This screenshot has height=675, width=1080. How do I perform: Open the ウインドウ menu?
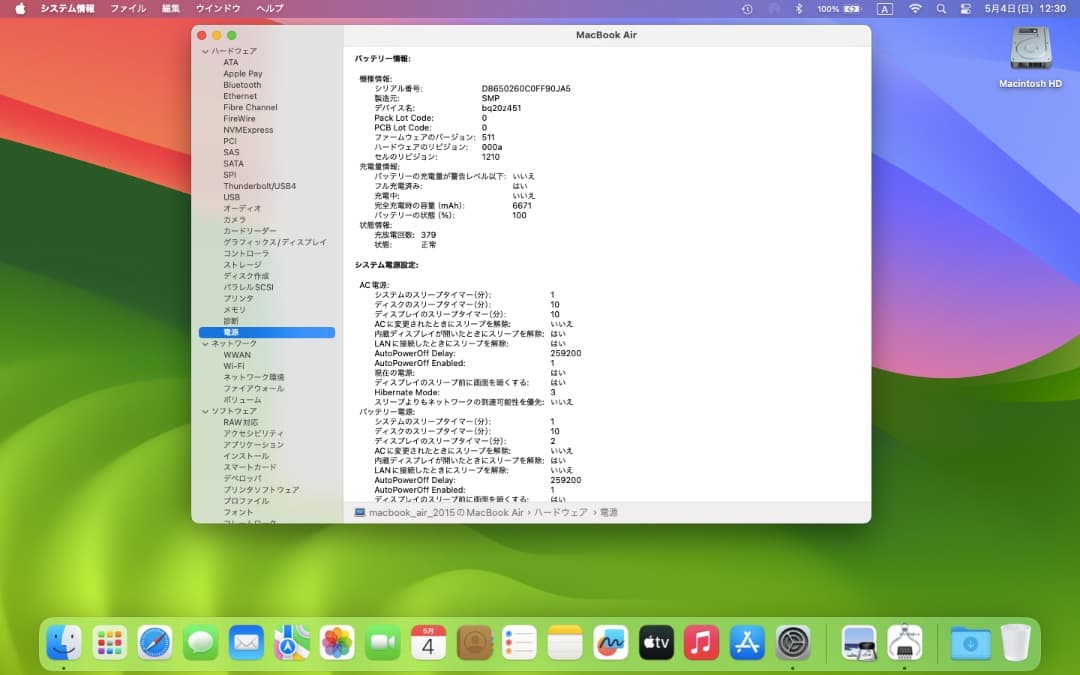click(x=222, y=8)
